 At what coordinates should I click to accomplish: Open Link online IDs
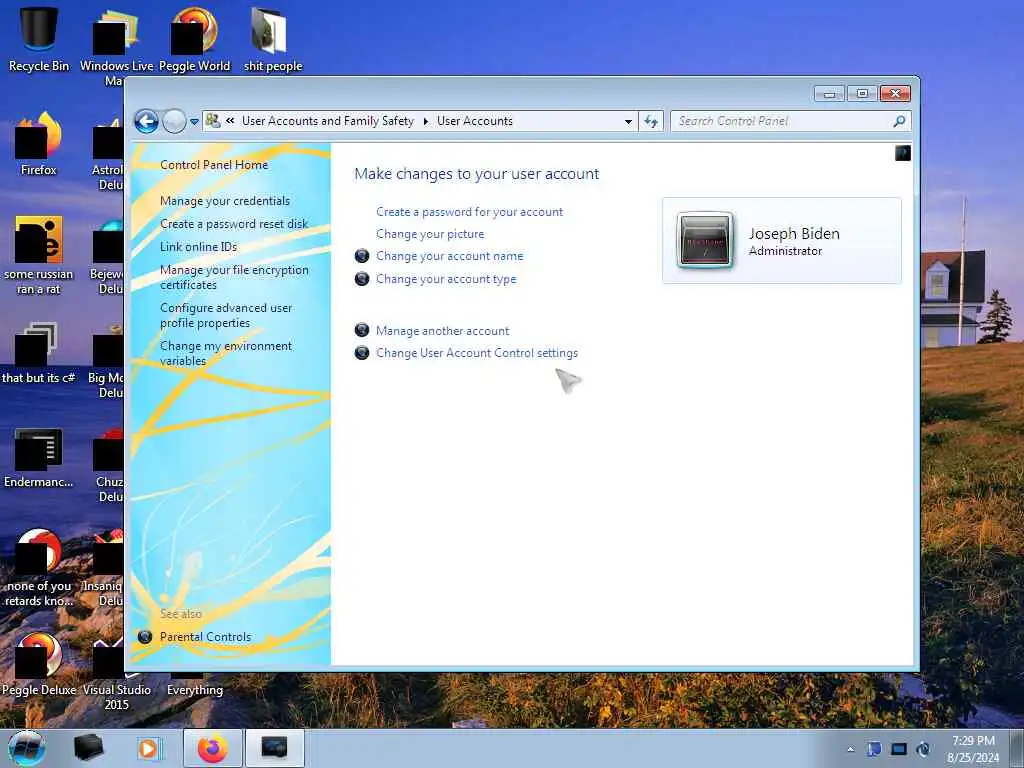click(x=199, y=246)
